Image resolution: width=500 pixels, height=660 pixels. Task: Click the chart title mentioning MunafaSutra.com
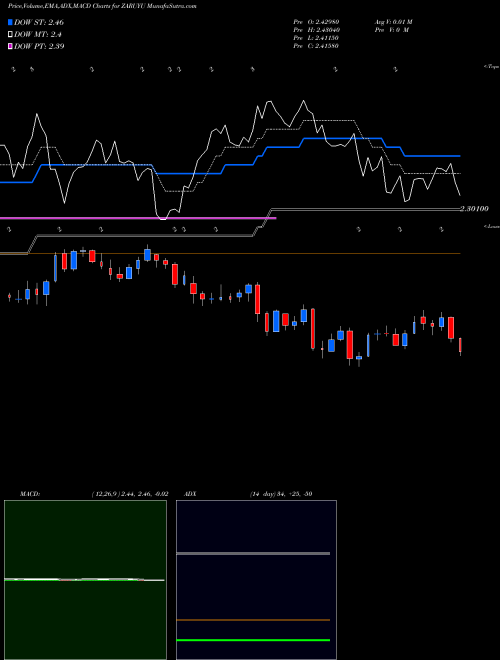pyautogui.click(x=102, y=6)
